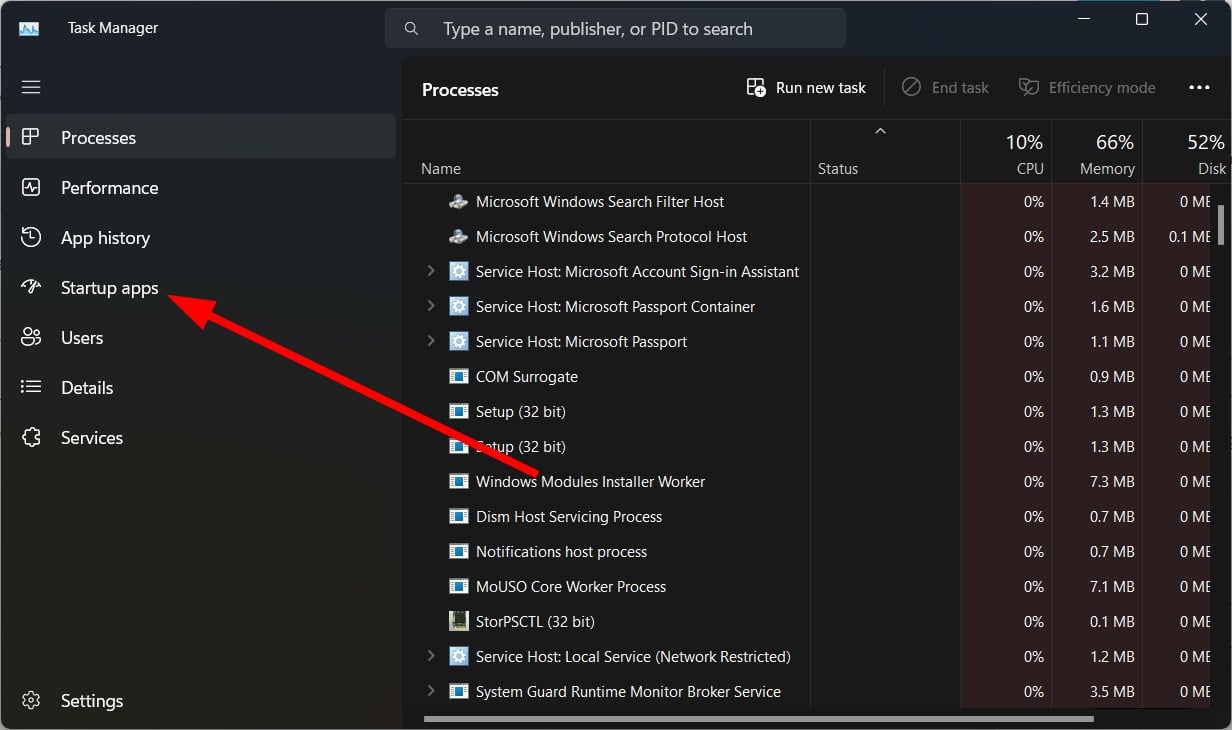1232x730 pixels.
Task: Click the Efficiency mode button
Action: coord(1086,88)
